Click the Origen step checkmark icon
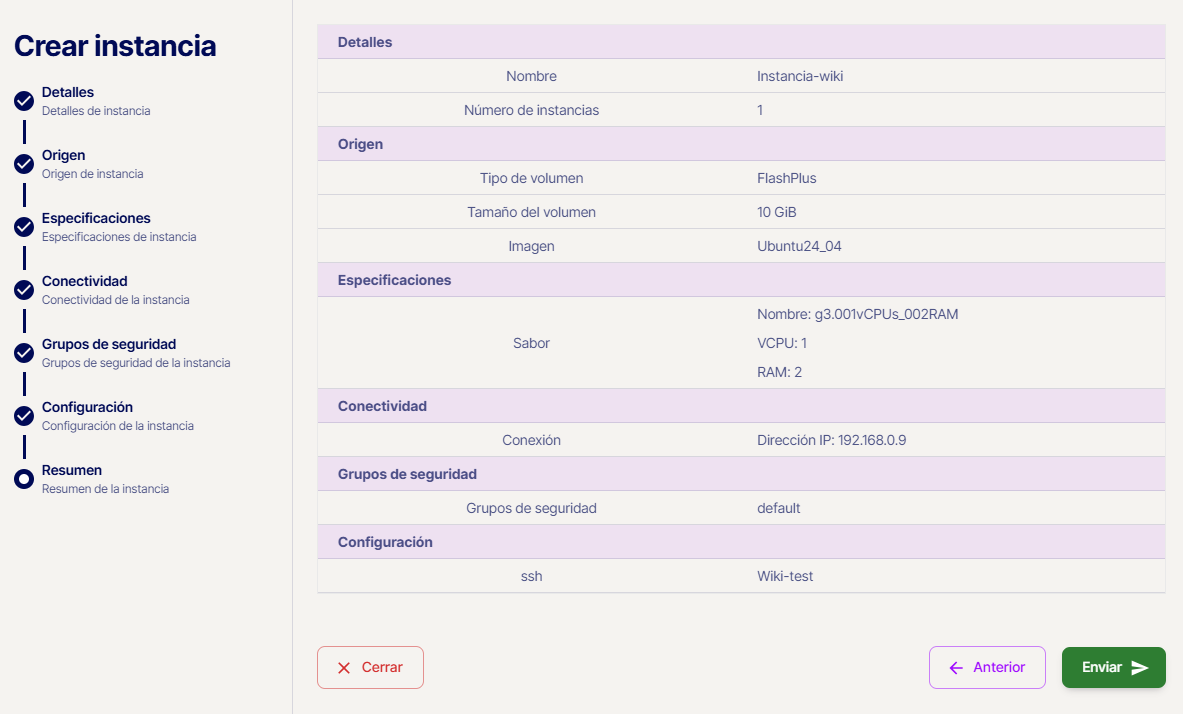The height and width of the screenshot is (714, 1183). 24,164
